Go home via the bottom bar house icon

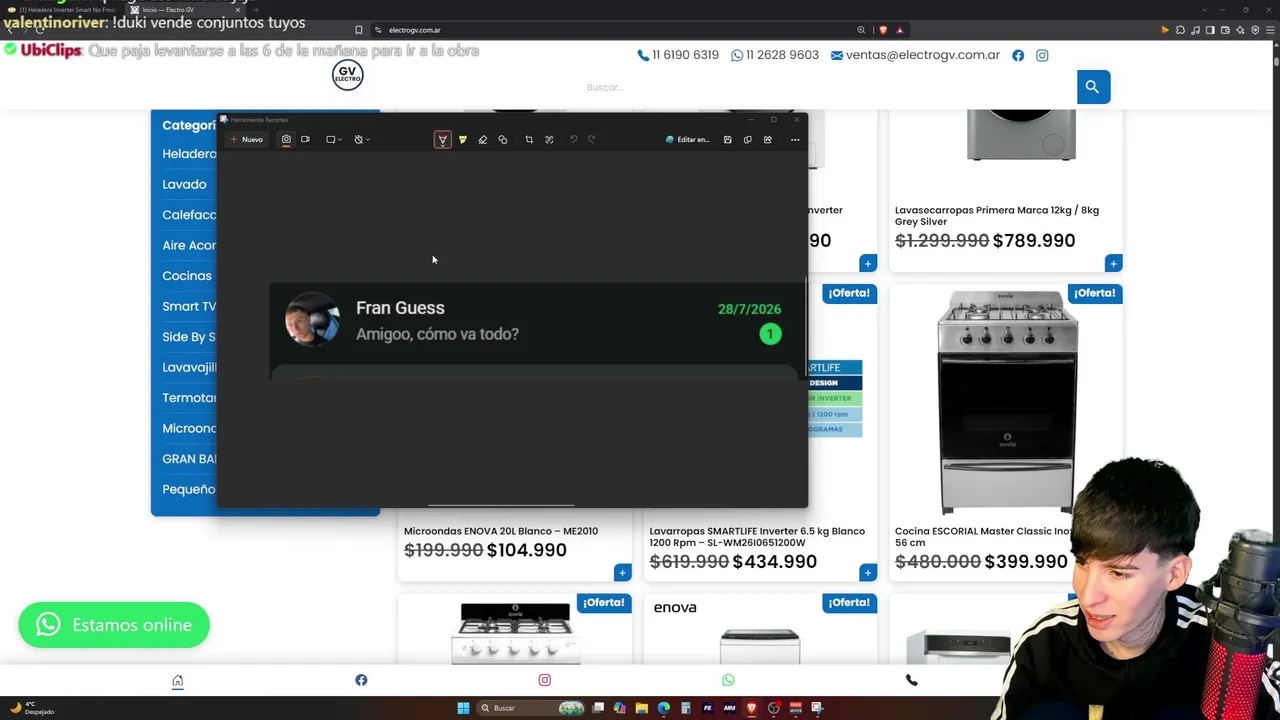(x=178, y=681)
